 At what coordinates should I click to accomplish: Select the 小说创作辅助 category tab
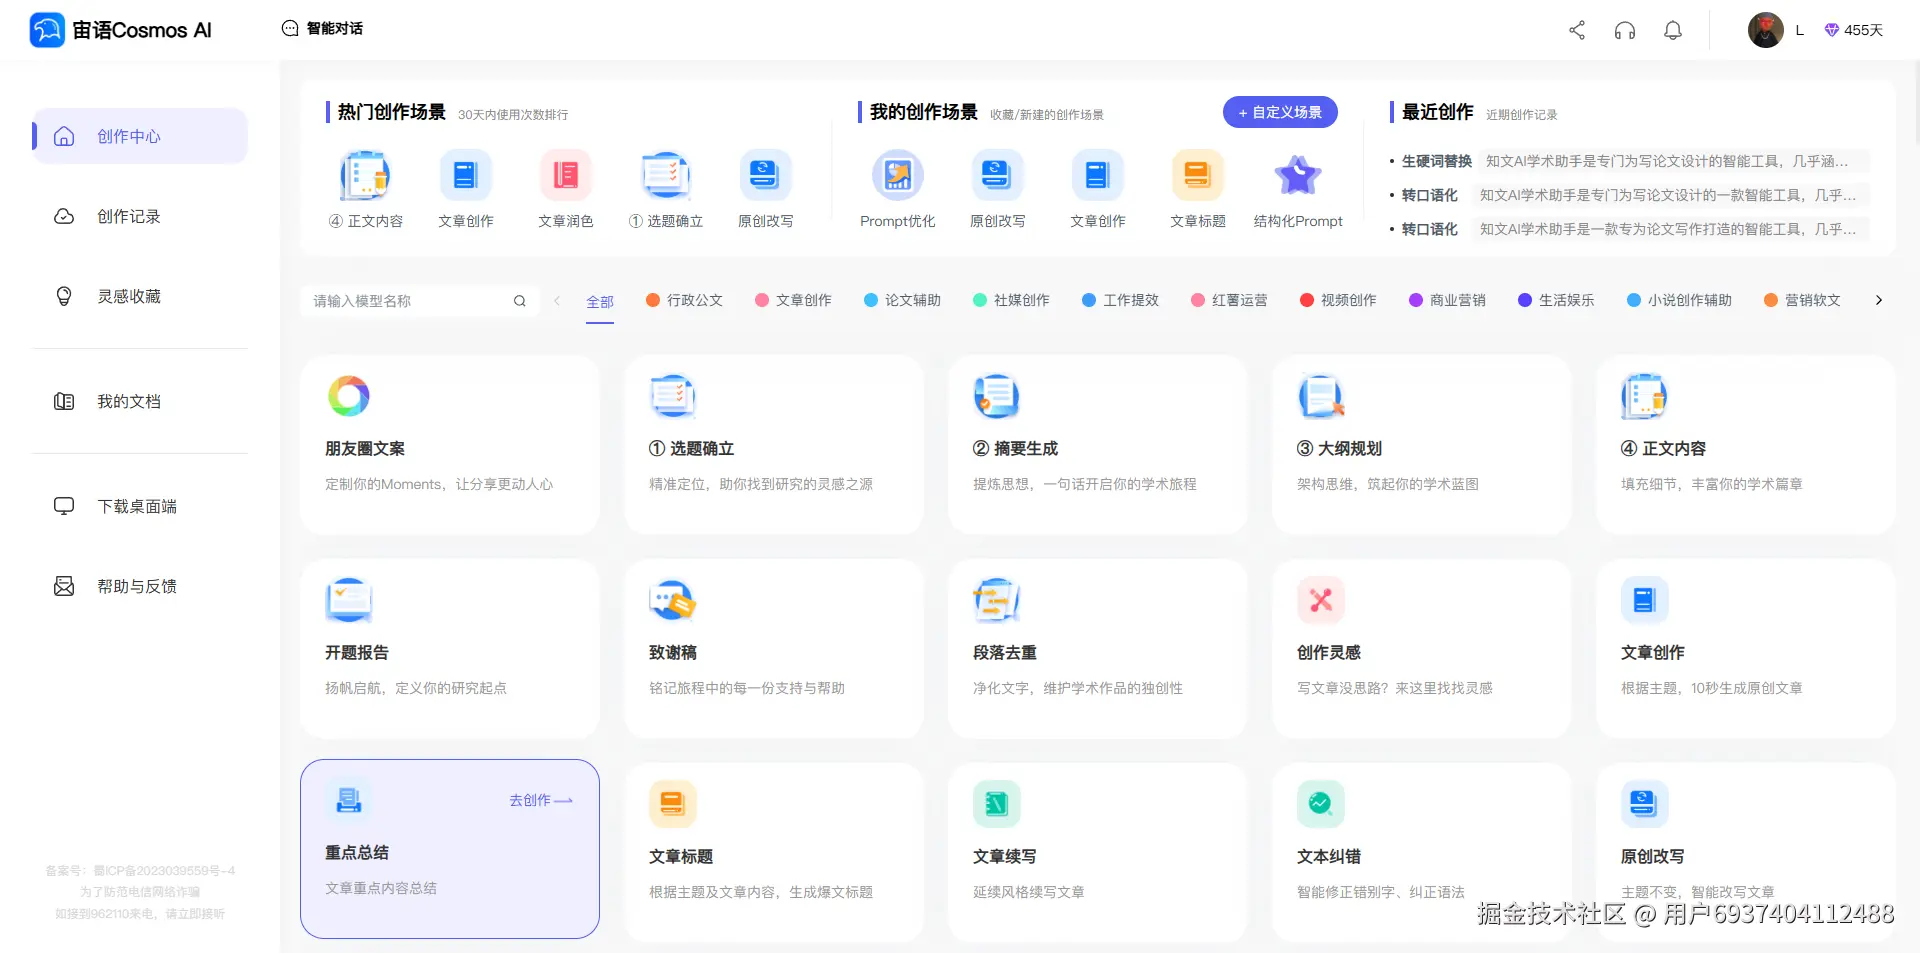(x=1680, y=300)
